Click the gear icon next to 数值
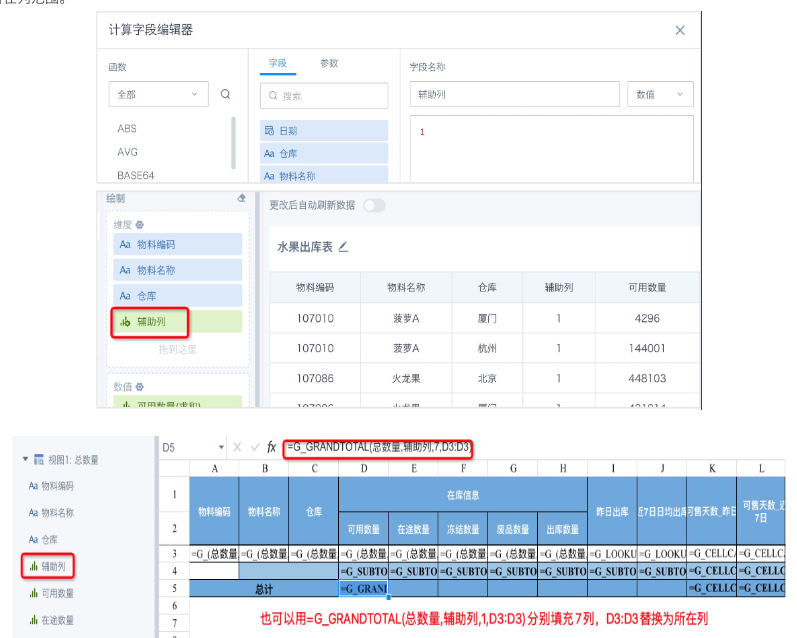797x638 pixels. tap(139, 387)
